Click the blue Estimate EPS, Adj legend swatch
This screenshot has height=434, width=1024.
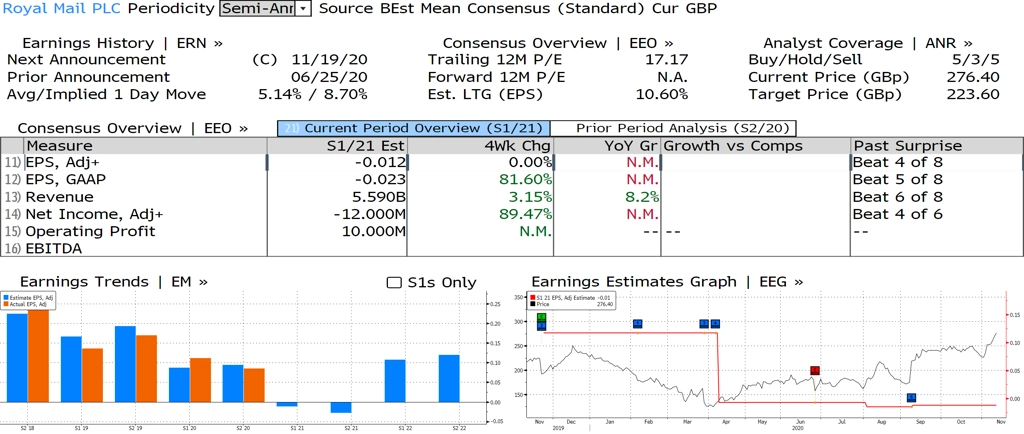click(5, 298)
